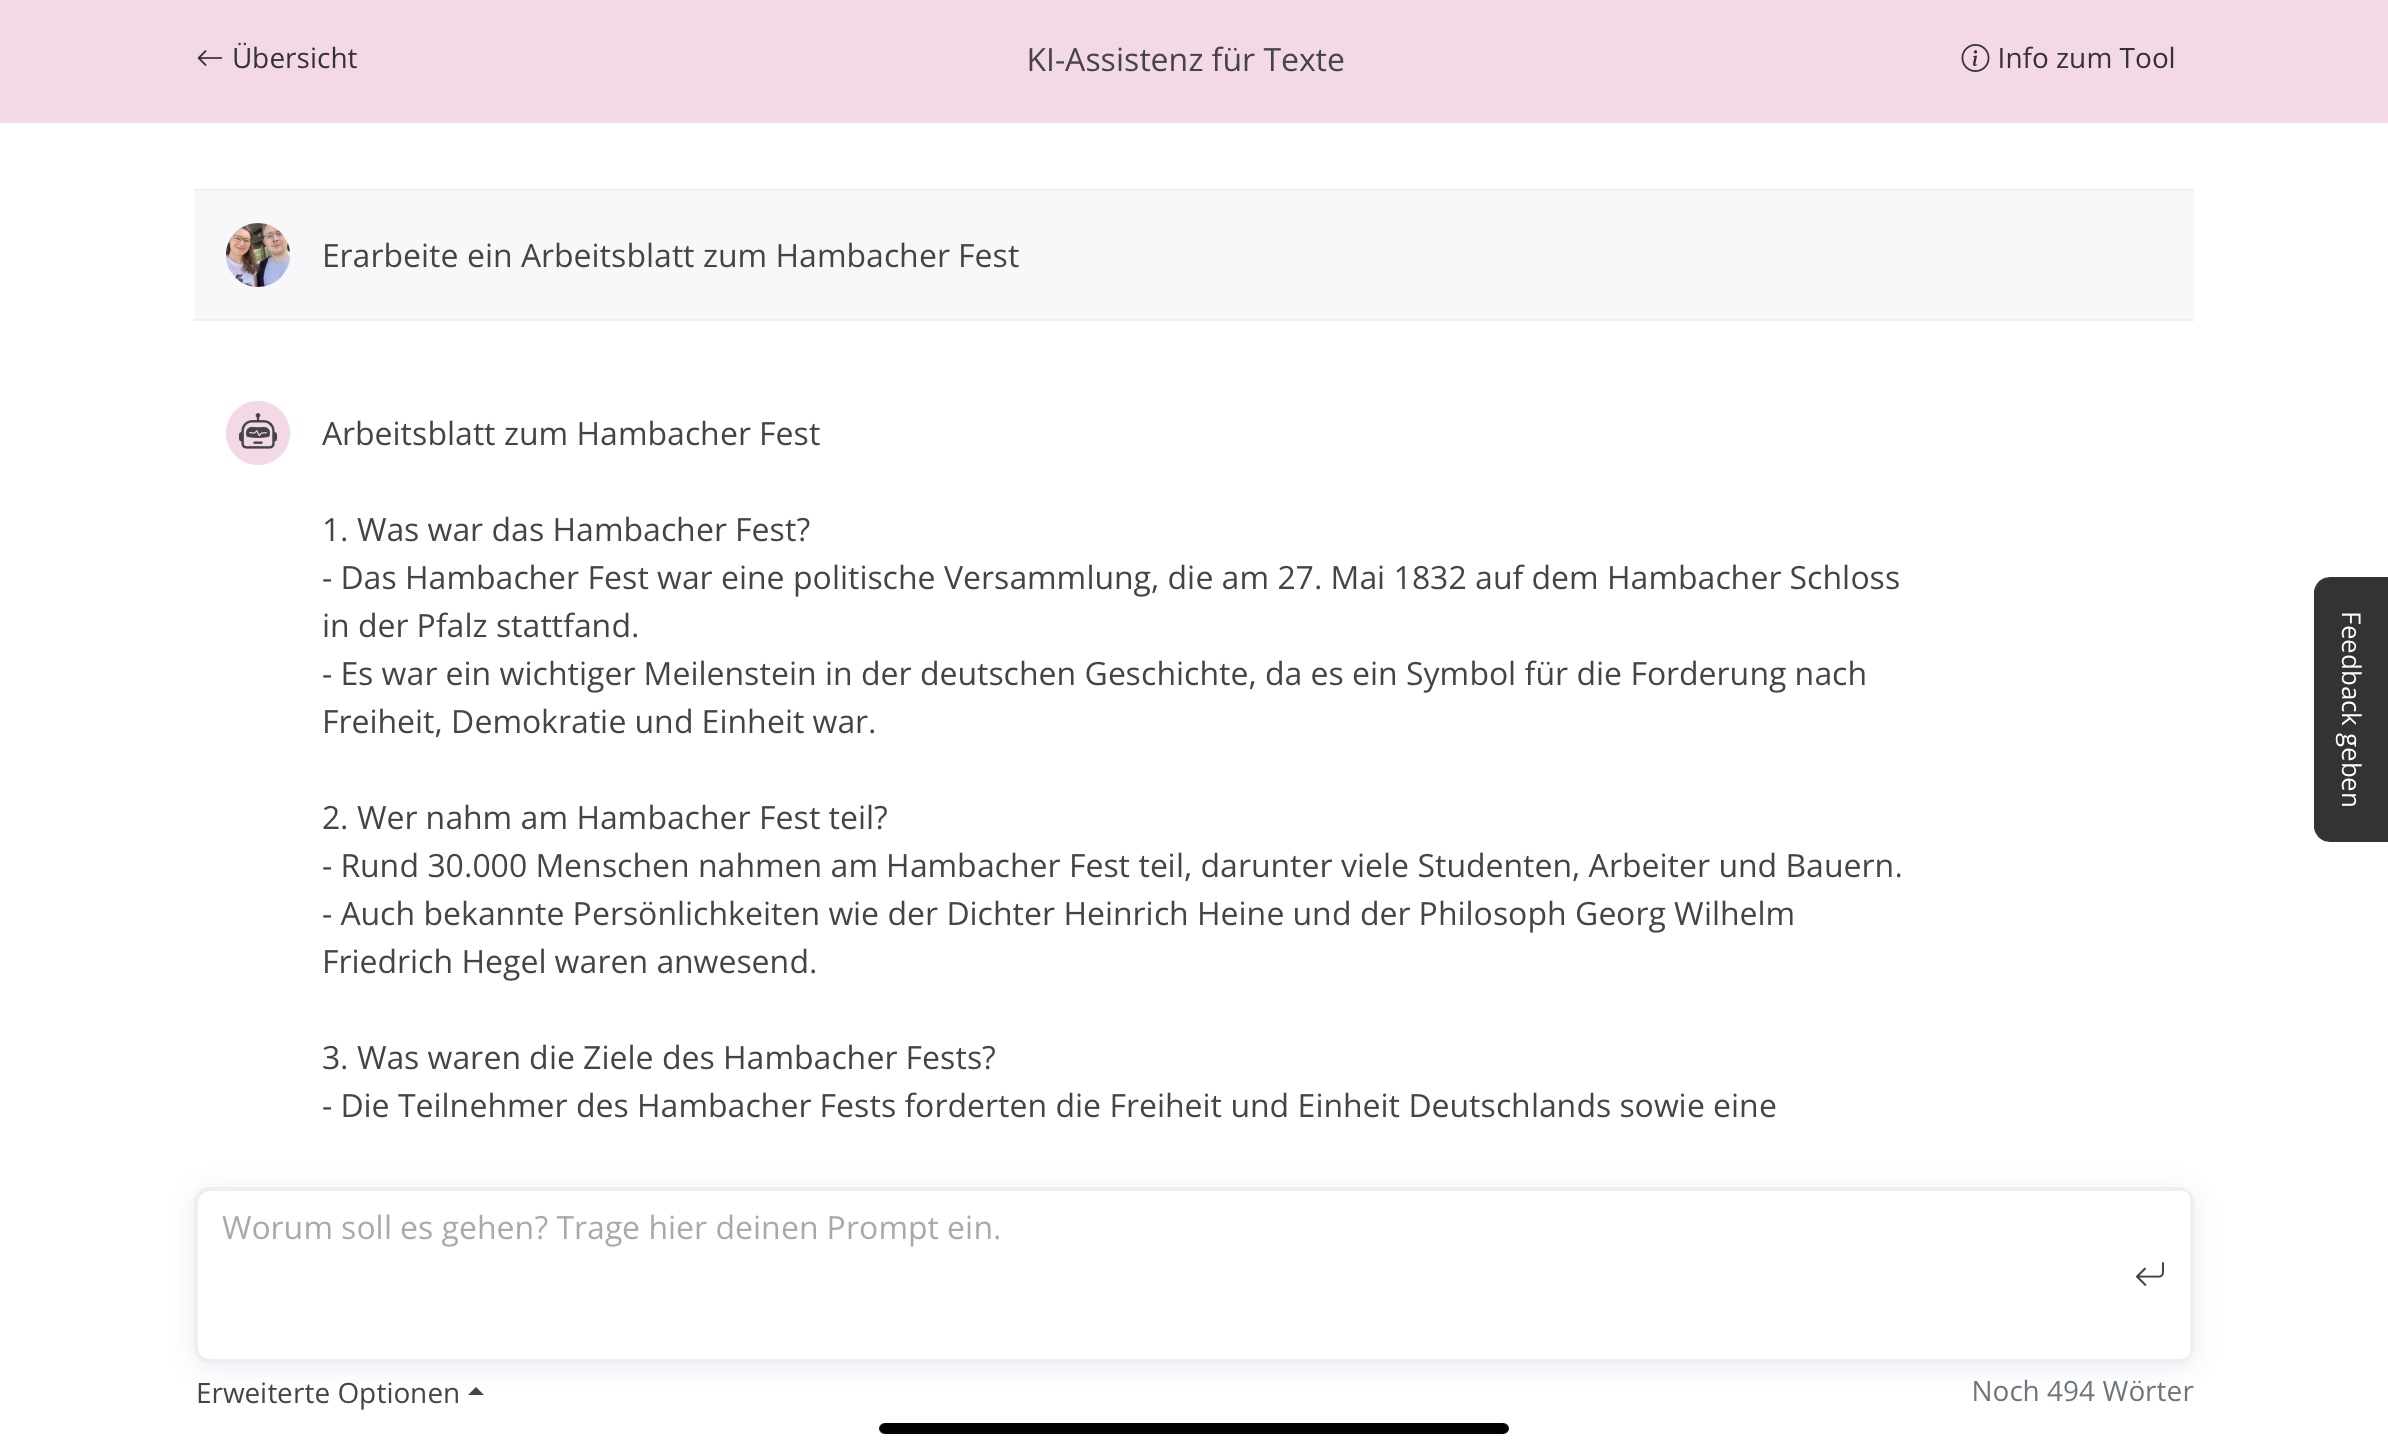The image size is (2388, 1449).
Task: Go back via the Übersicht arrow link
Action: coord(277,58)
